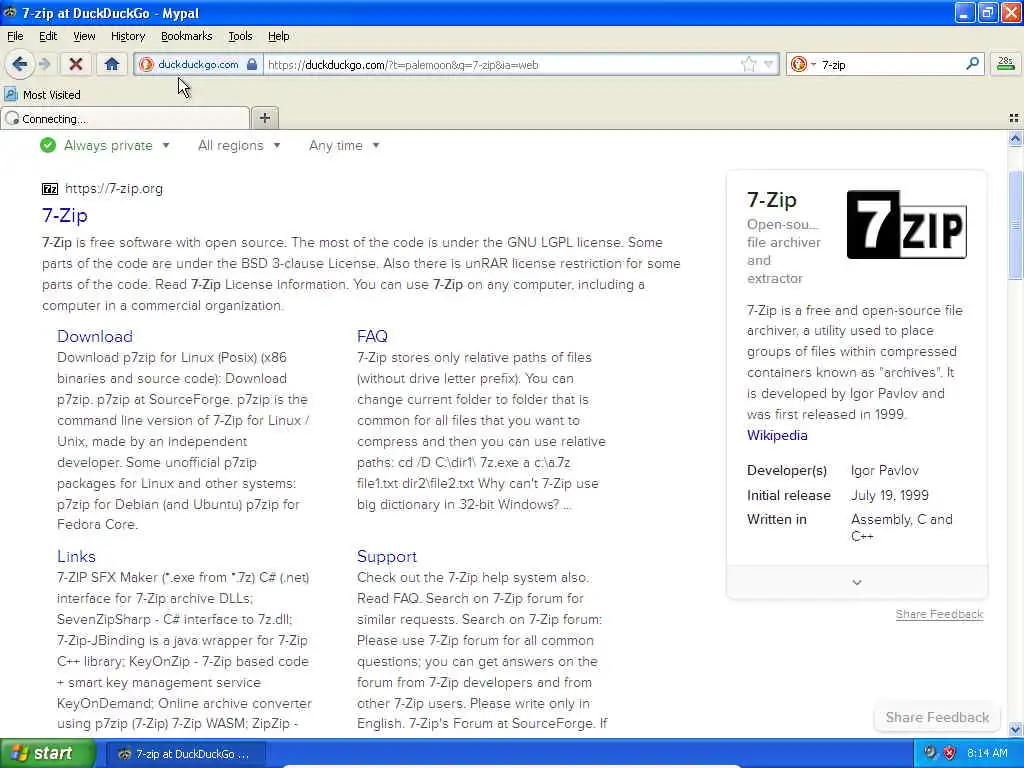
Task: Click the address bar URL field
Action: tap(503, 65)
